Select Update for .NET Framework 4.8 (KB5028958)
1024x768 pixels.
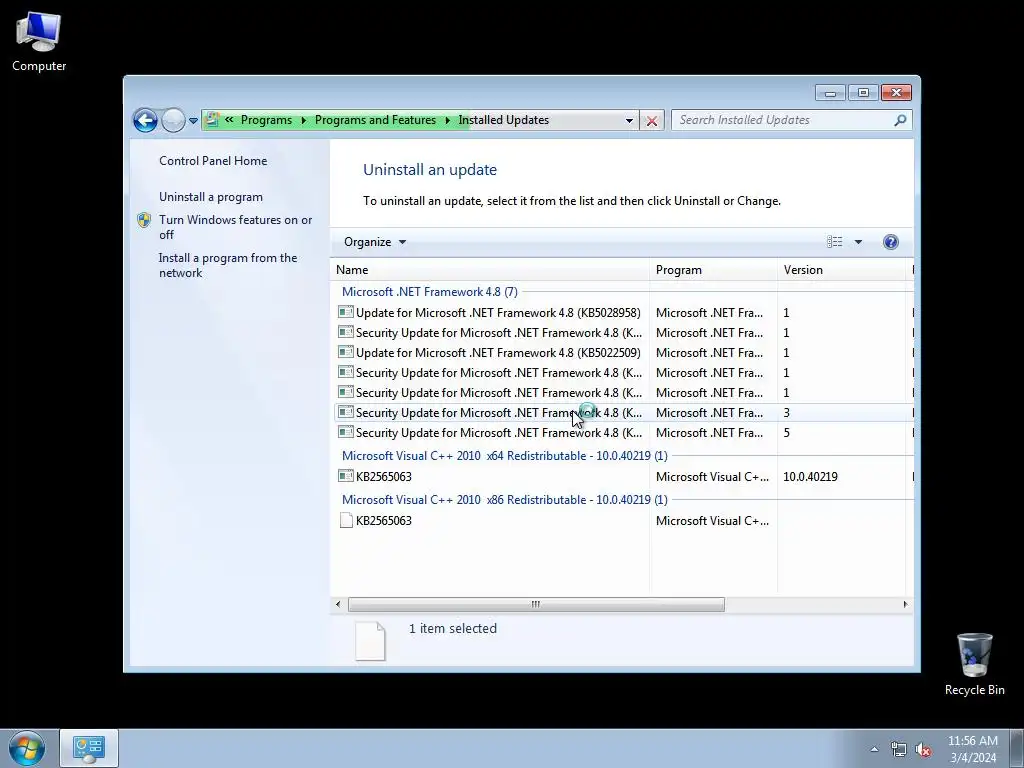[x=498, y=313]
